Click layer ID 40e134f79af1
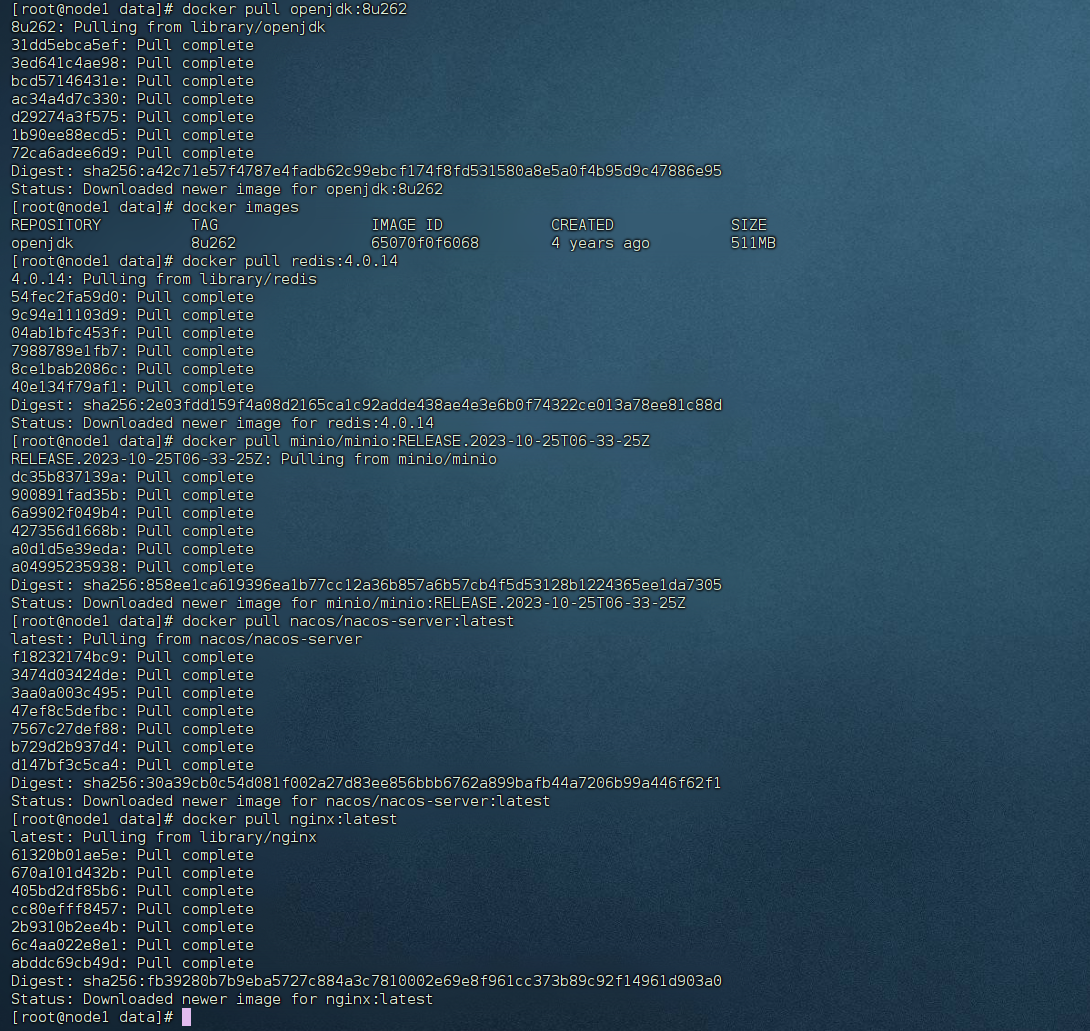This screenshot has height=1031, width=1090. pyautogui.click(x=65, y=388)
